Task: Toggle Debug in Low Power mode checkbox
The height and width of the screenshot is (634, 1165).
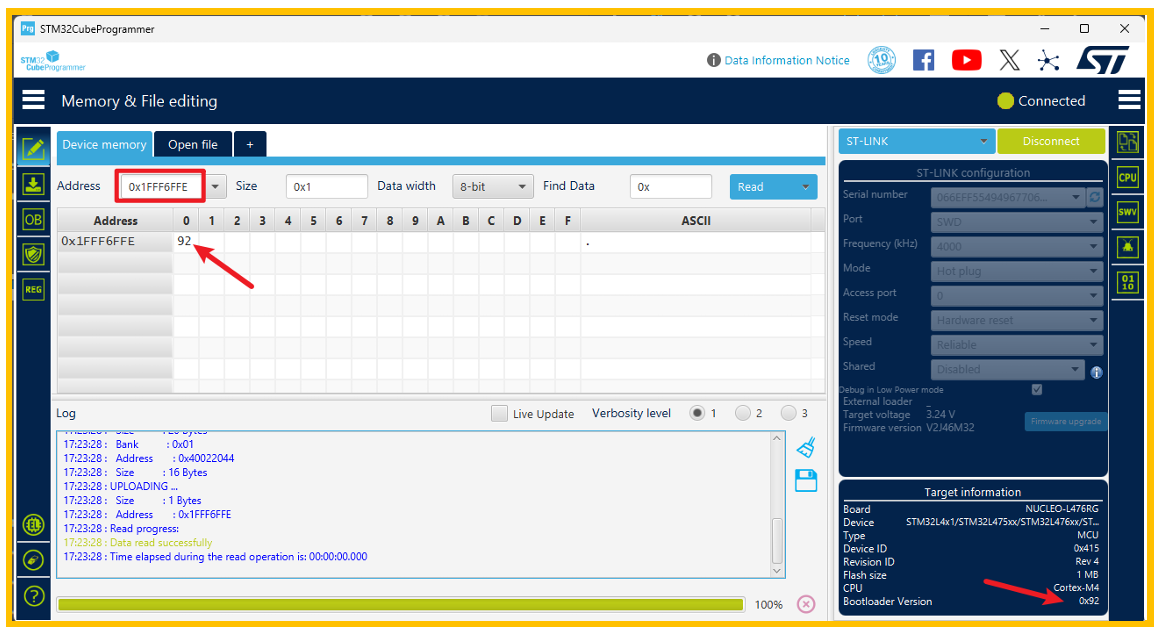Action: (1036, 389)
